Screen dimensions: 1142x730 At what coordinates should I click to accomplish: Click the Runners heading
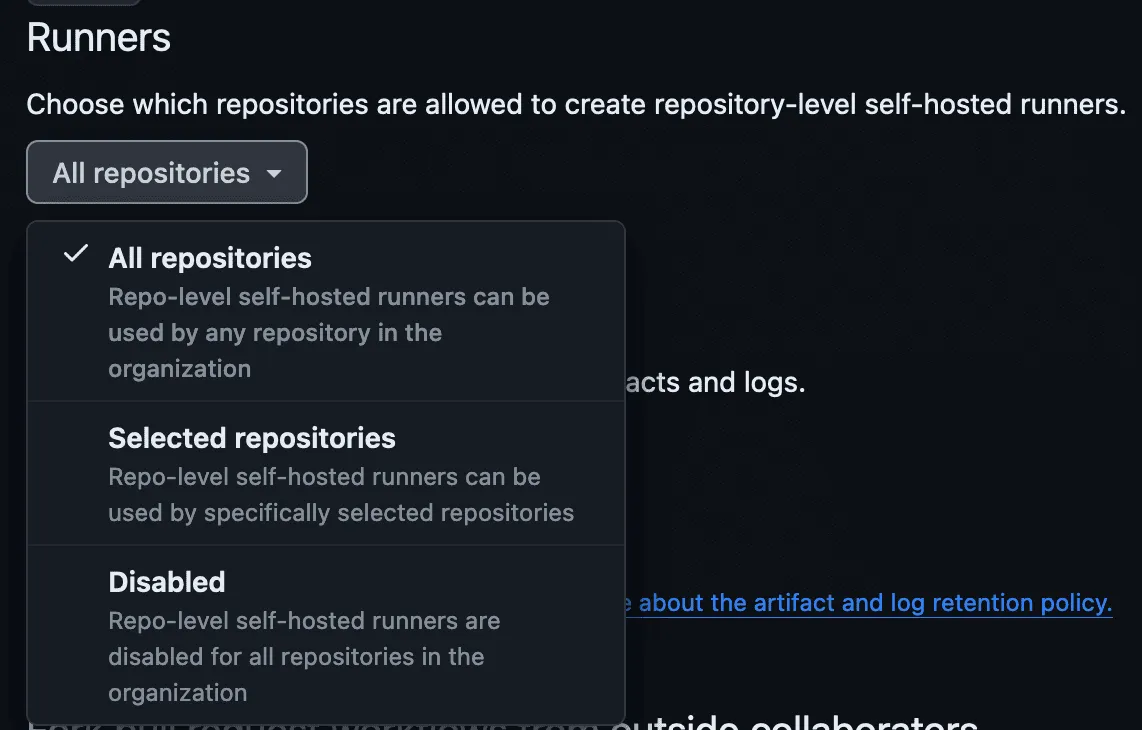(99, 37)
